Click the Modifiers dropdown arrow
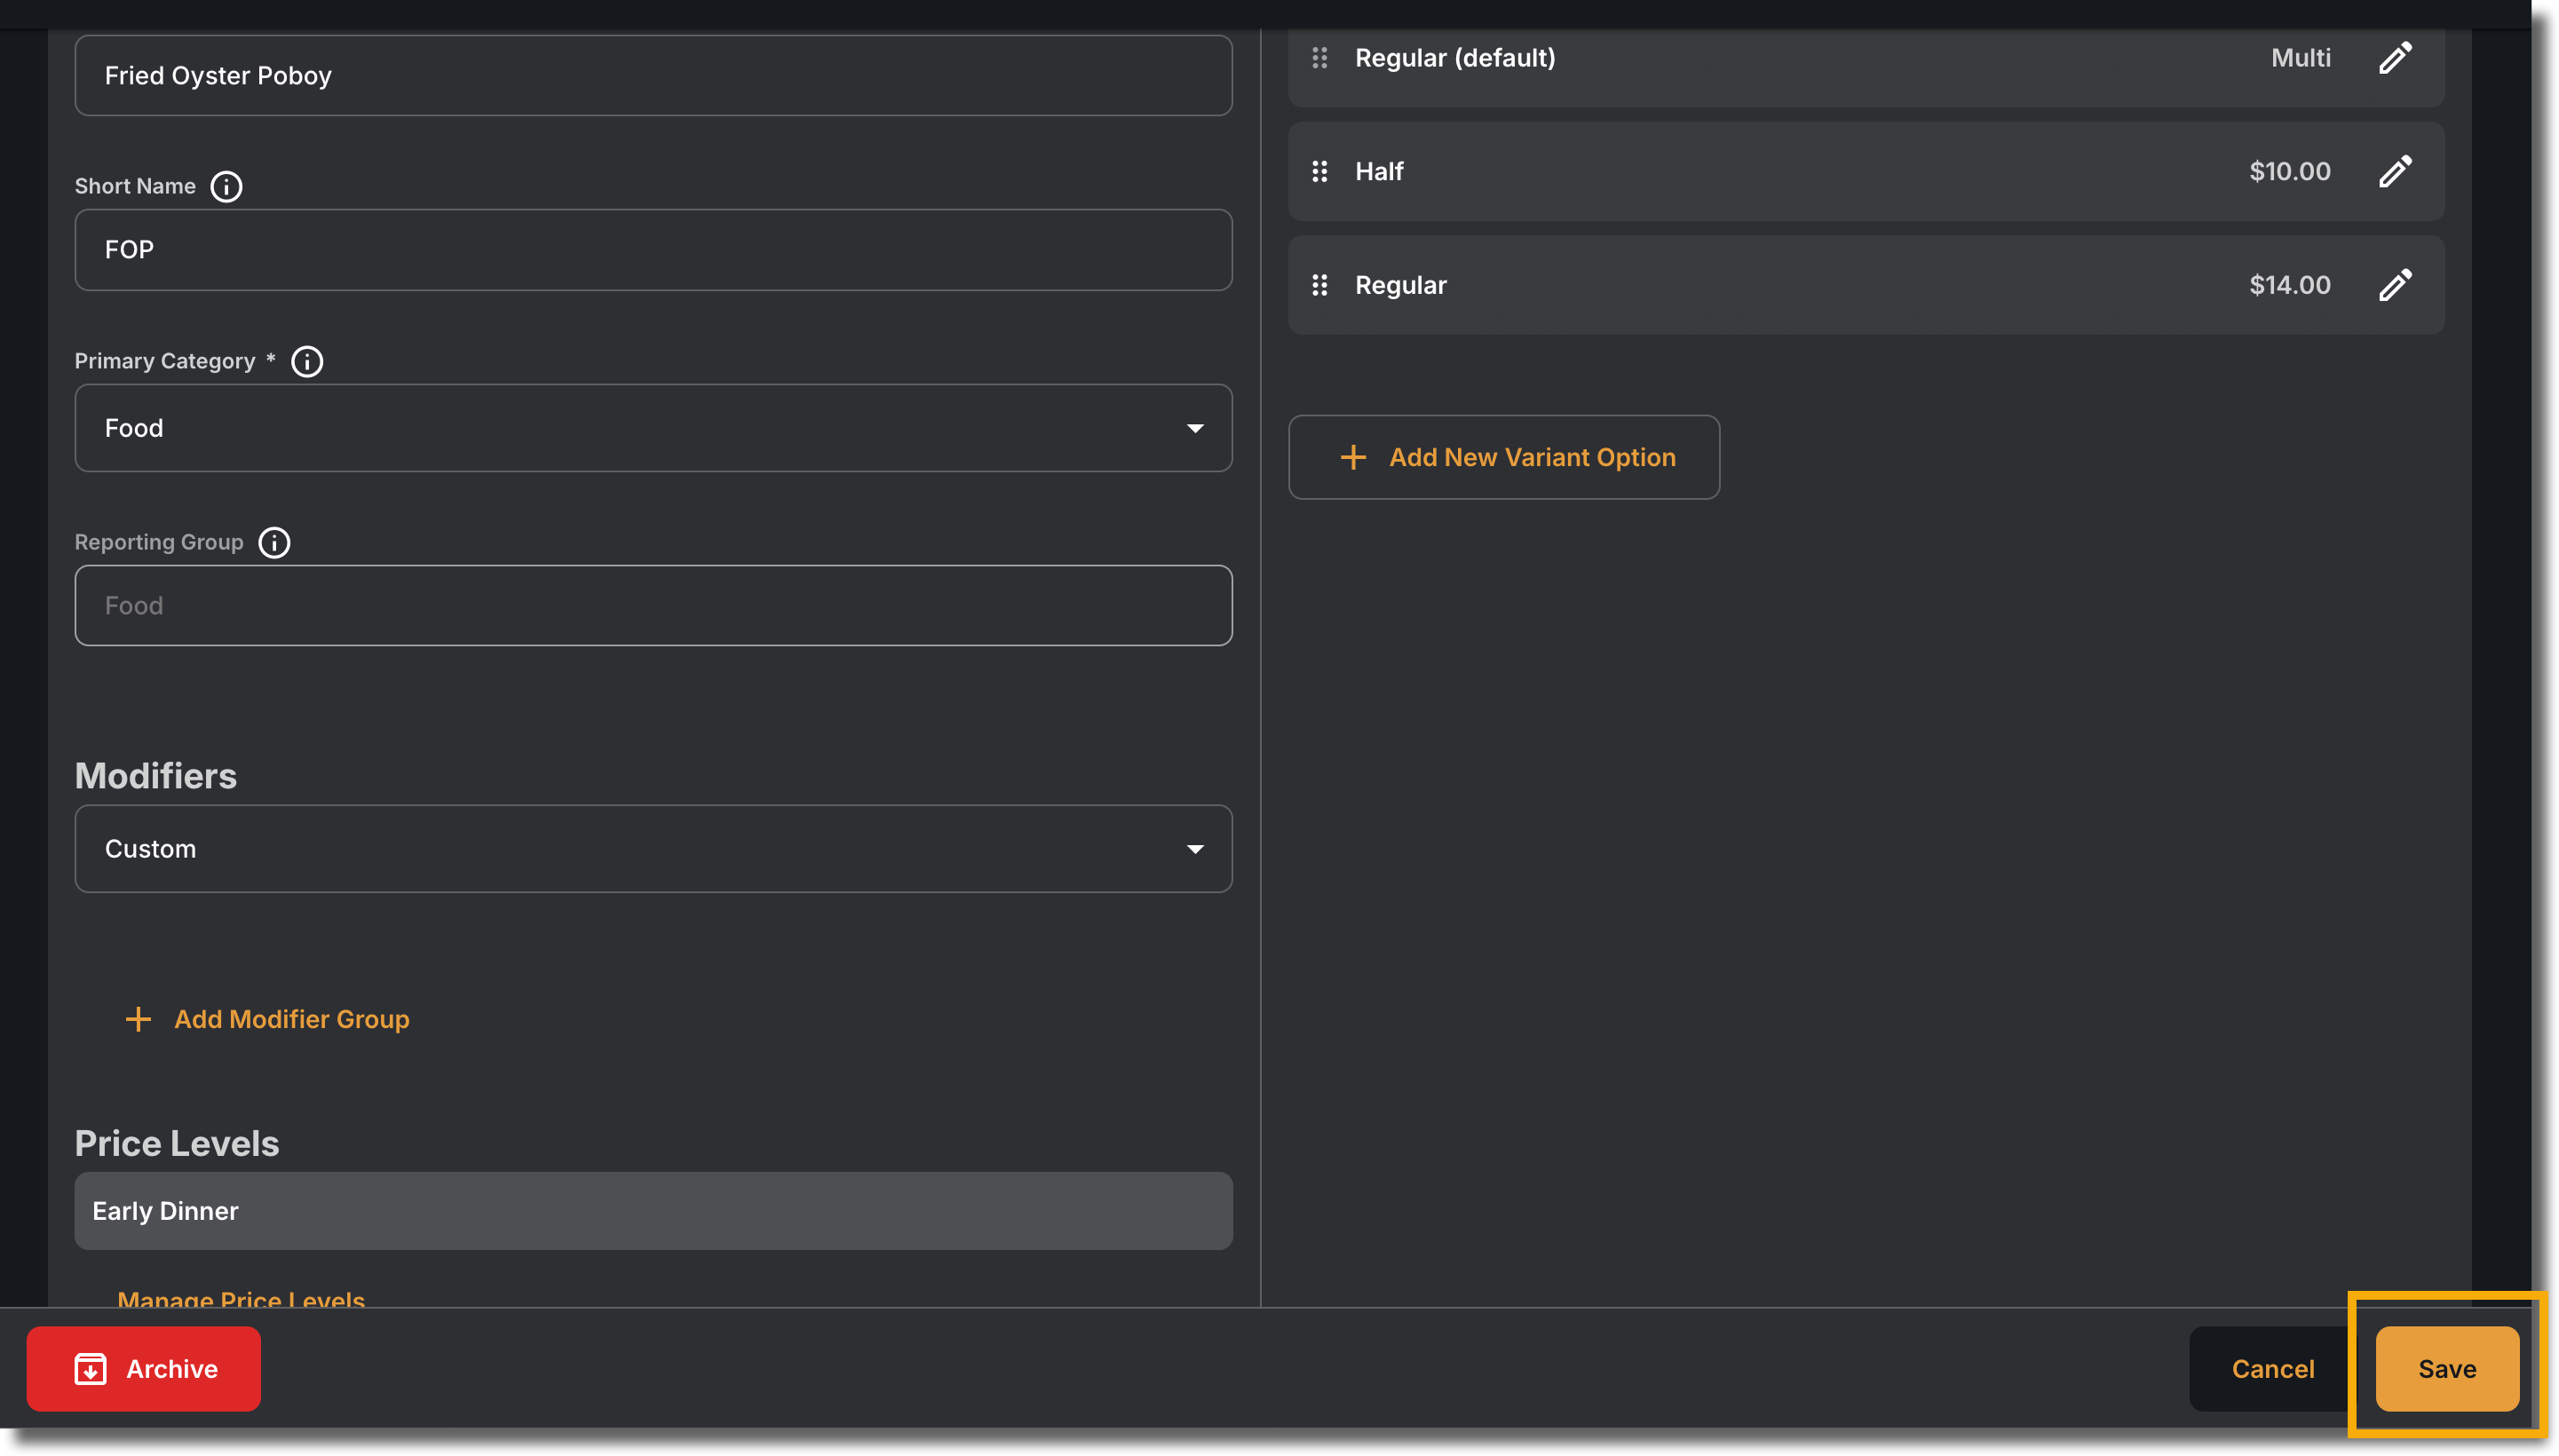This screenshot has width=2559, height=1456. tap(1195, 850)
